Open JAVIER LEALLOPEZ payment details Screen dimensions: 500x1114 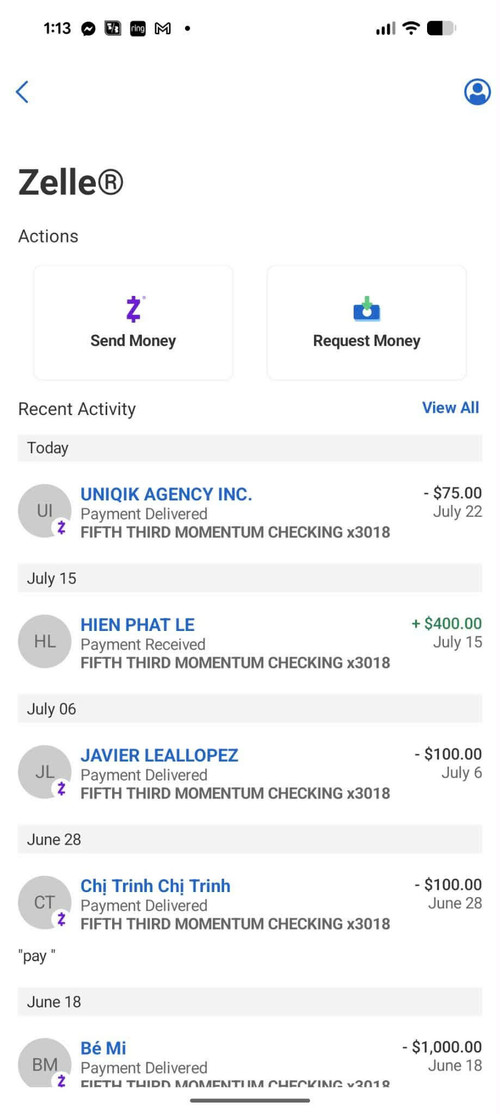coord(250,774)
